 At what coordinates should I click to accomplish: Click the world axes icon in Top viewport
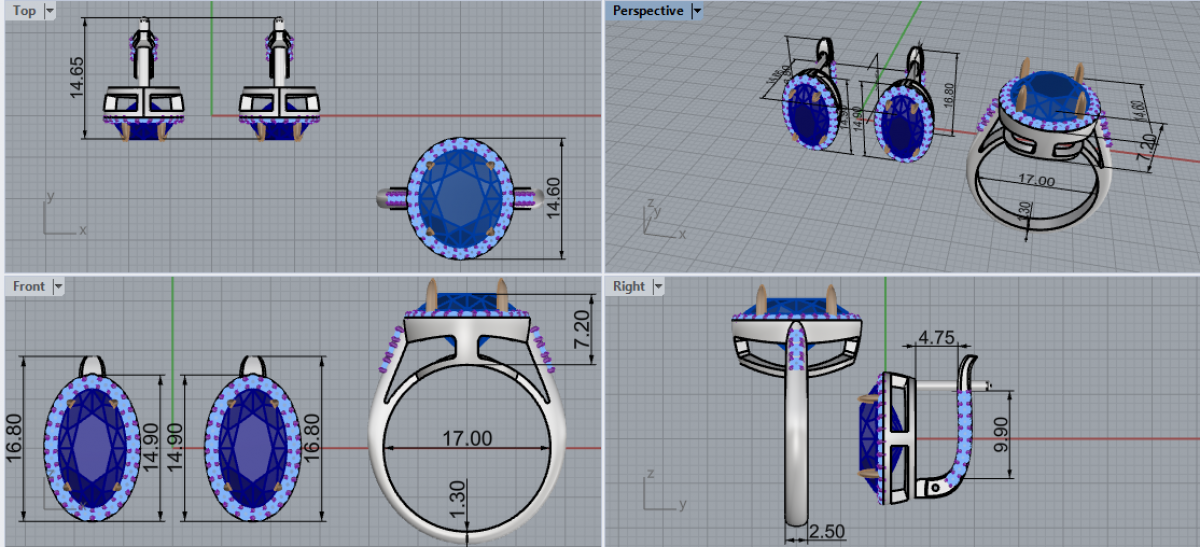pos(64,213)
